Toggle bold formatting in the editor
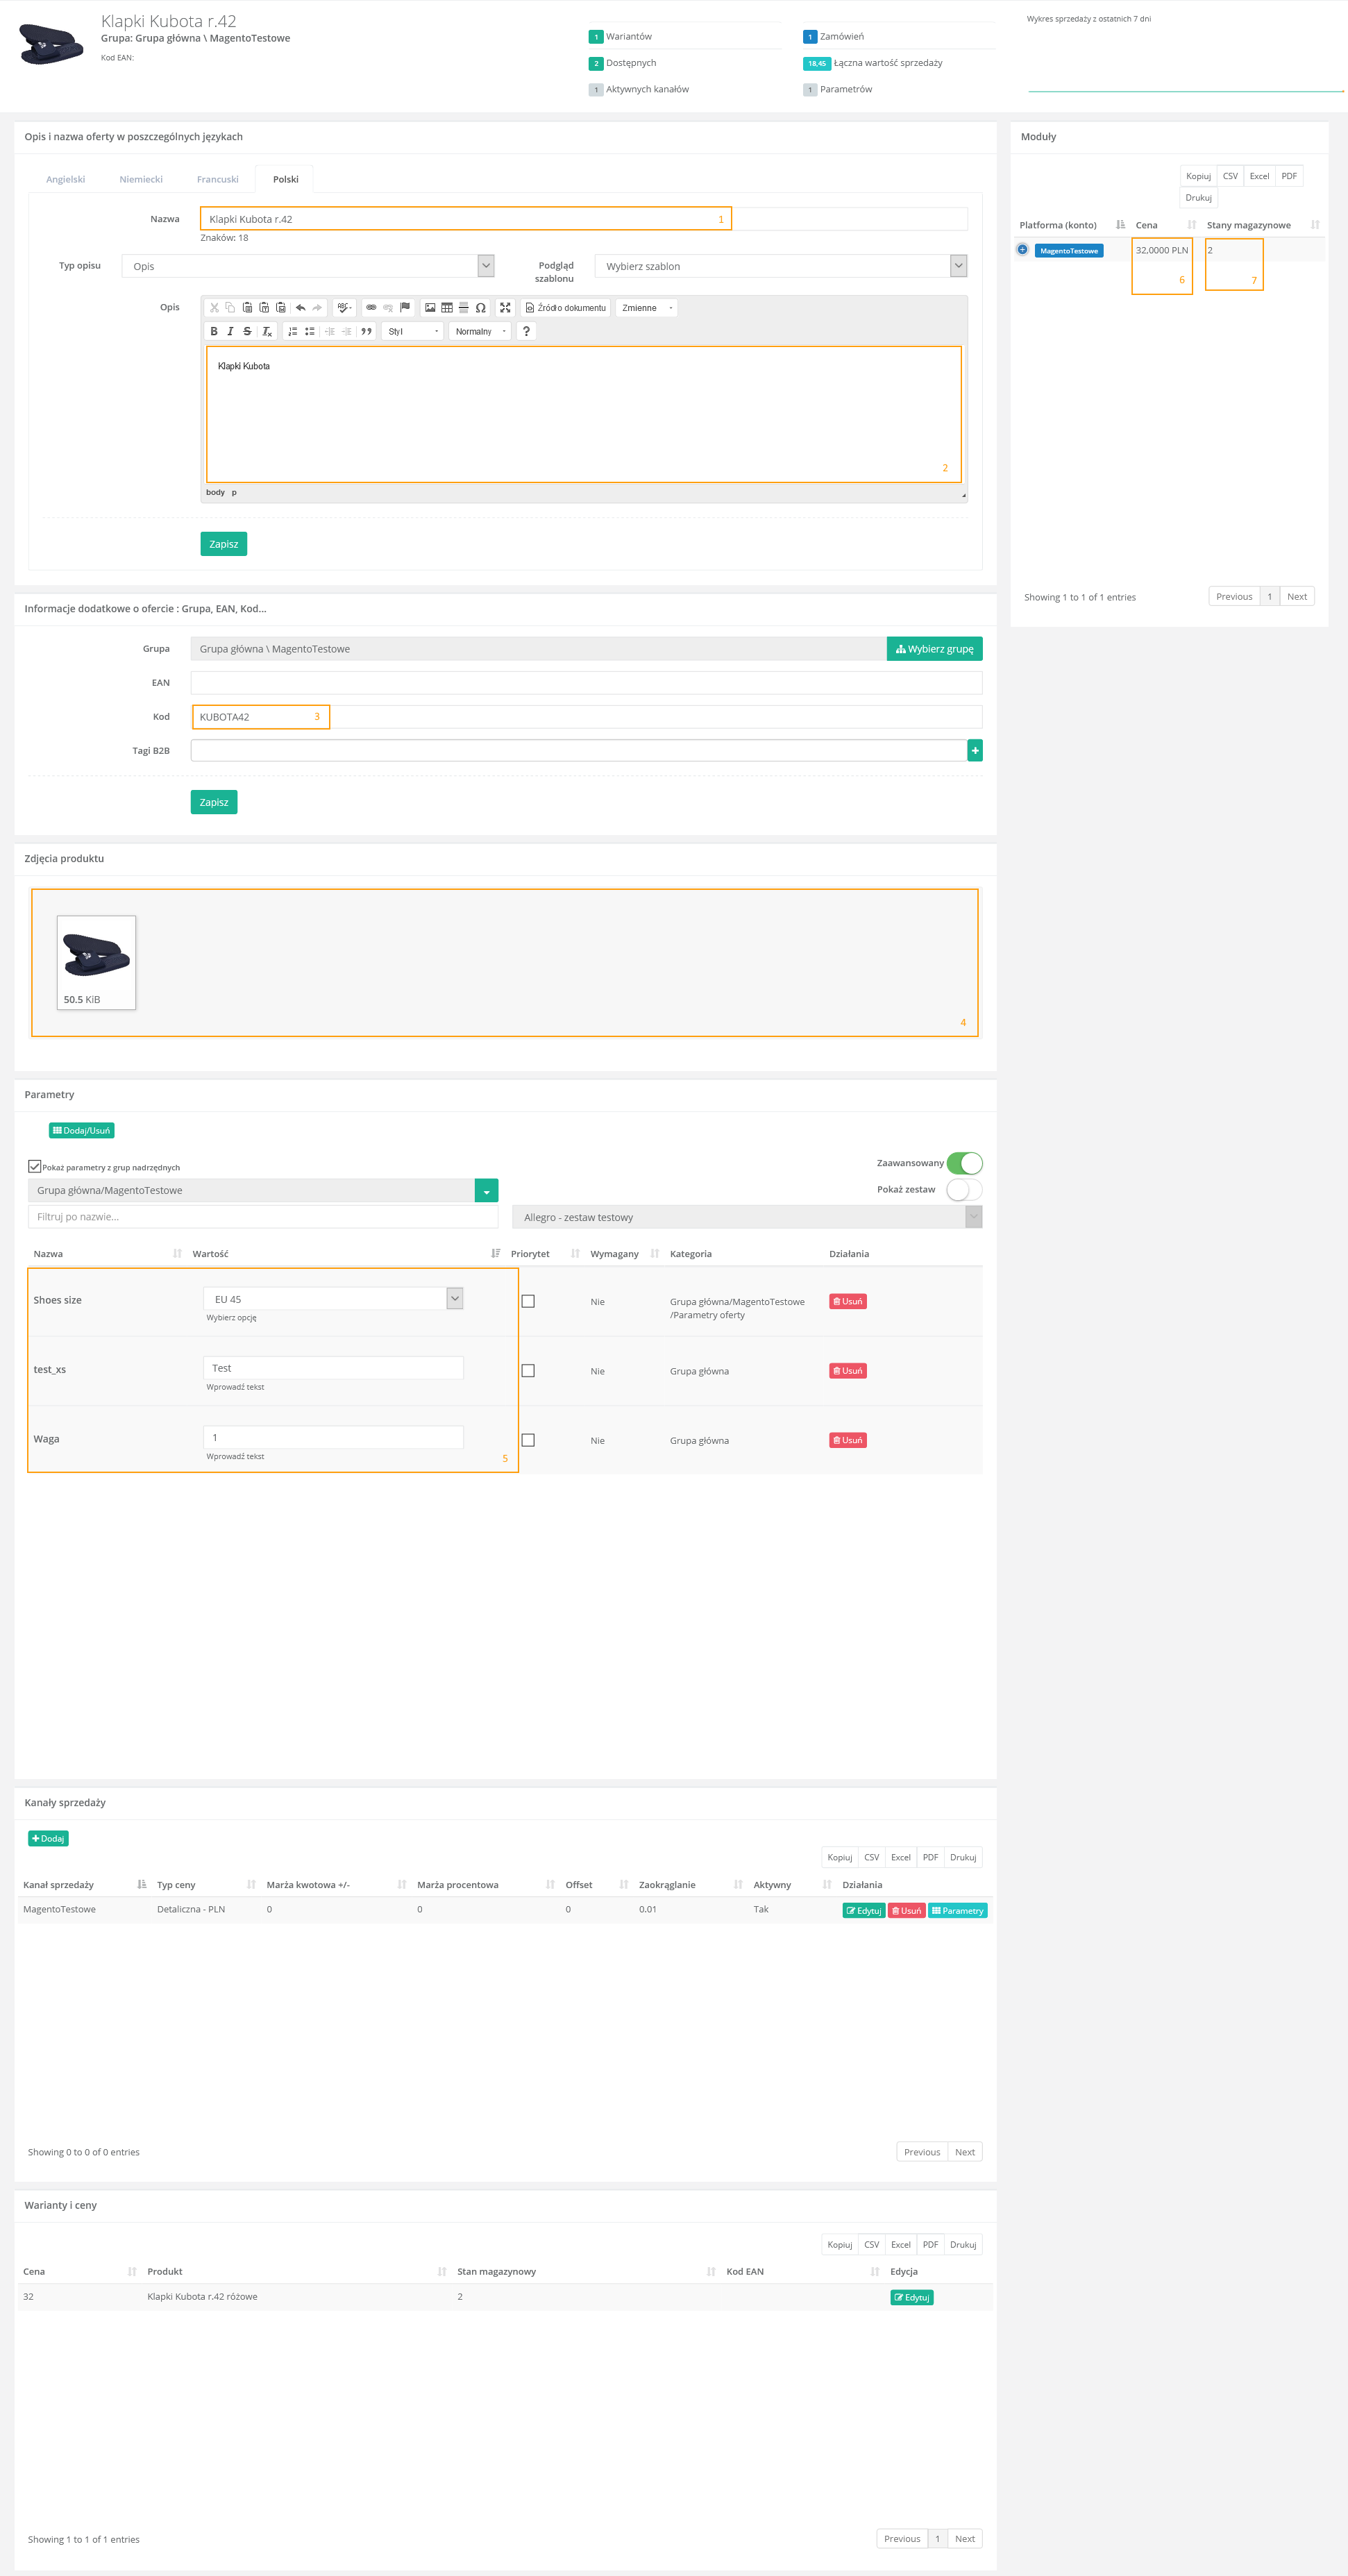This screenshot has height=2576, width=1348. point(214,331)
